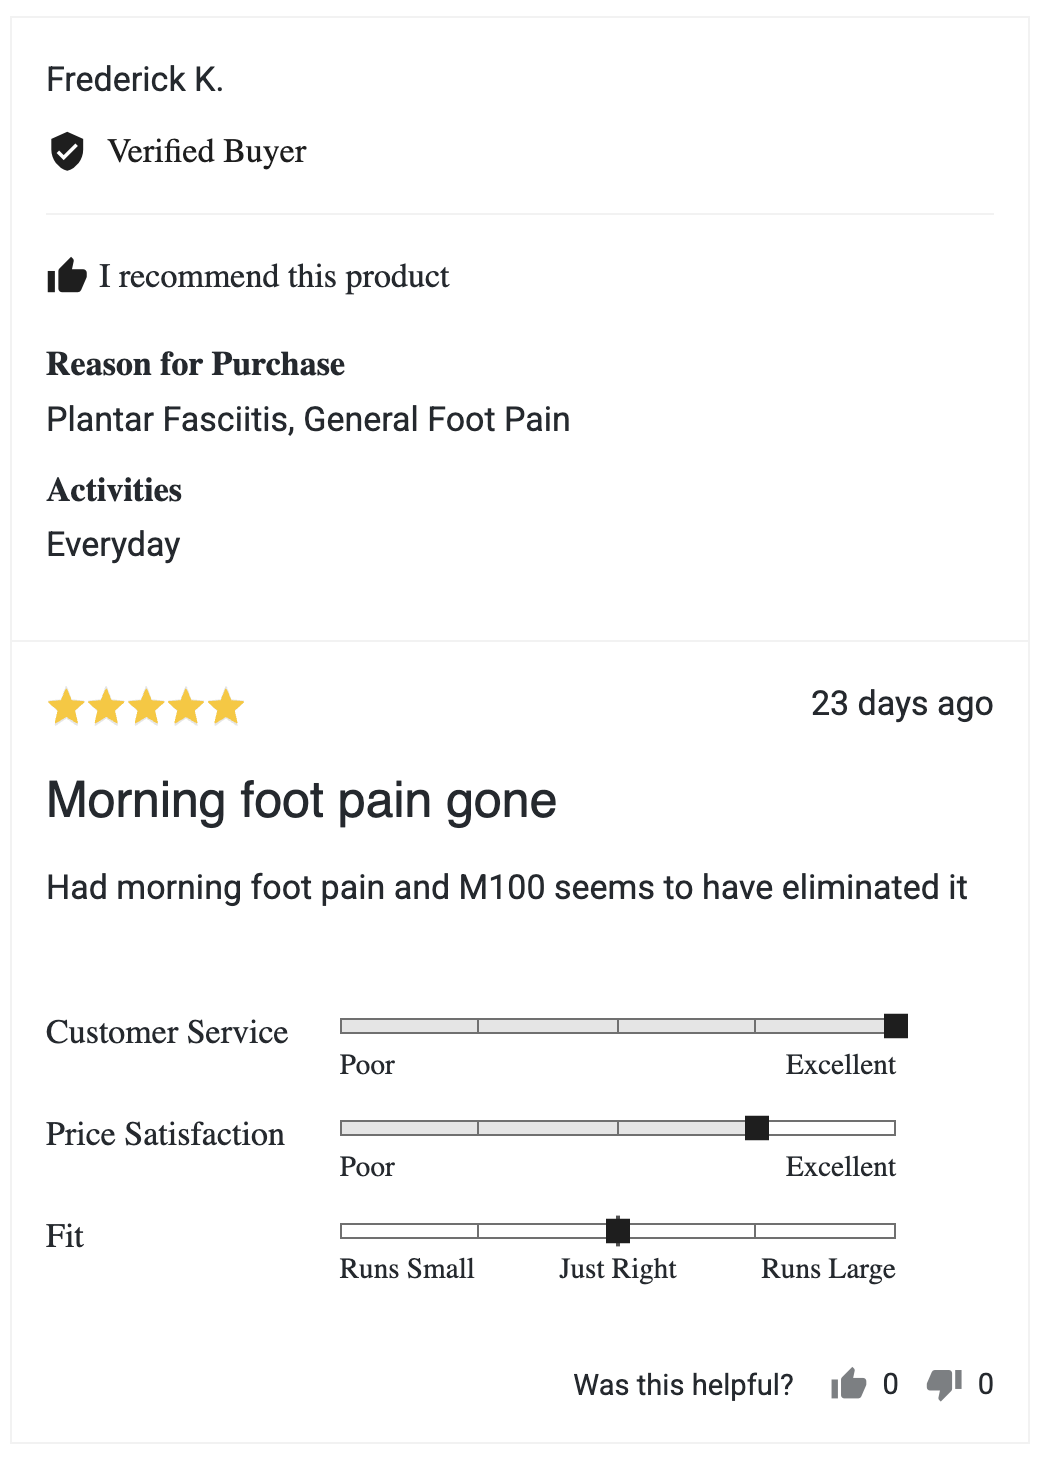
Task: Click the recommend thumbs up icon
Action: click(67, 275)
